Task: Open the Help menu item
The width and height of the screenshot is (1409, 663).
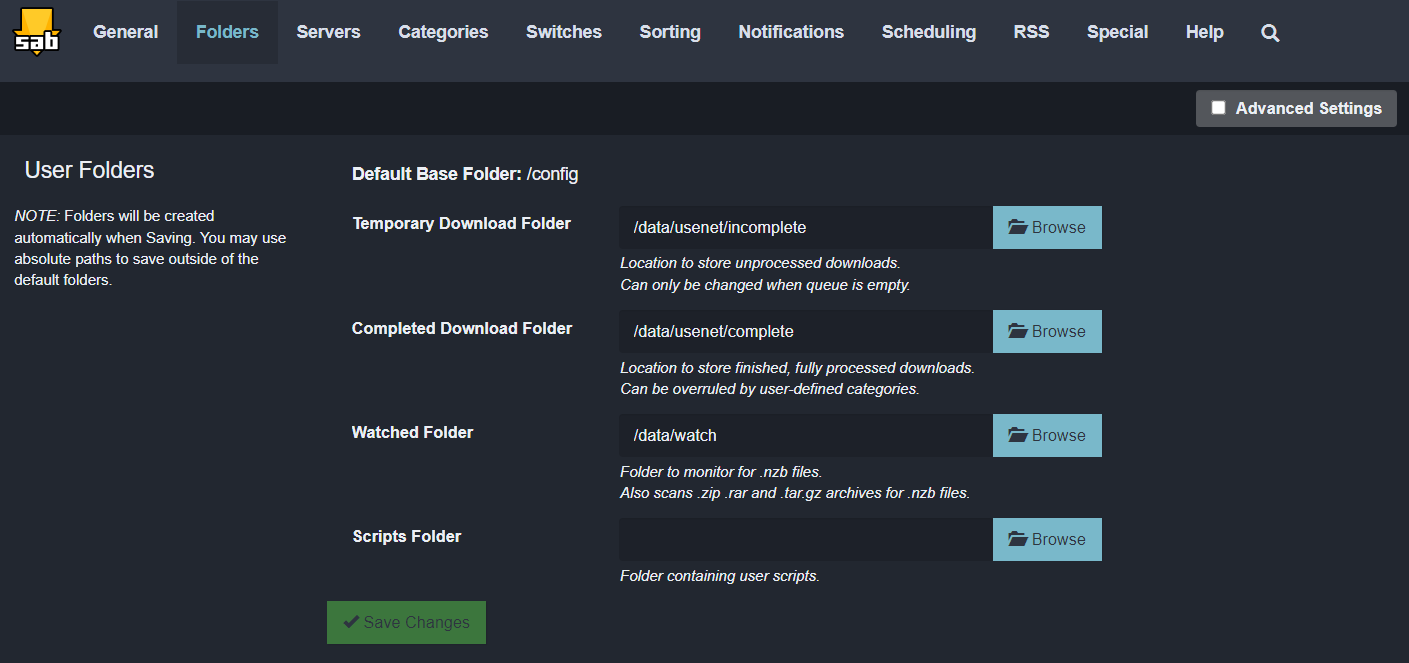Action: [1204, 32]
